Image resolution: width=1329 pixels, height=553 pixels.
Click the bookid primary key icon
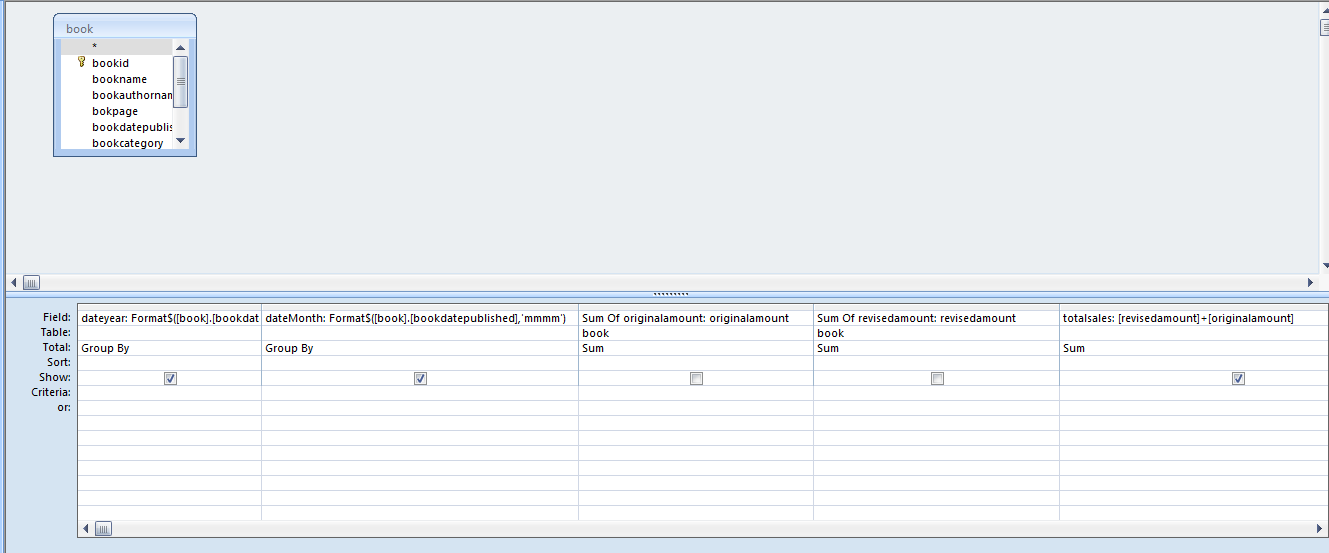click(82, 62)
